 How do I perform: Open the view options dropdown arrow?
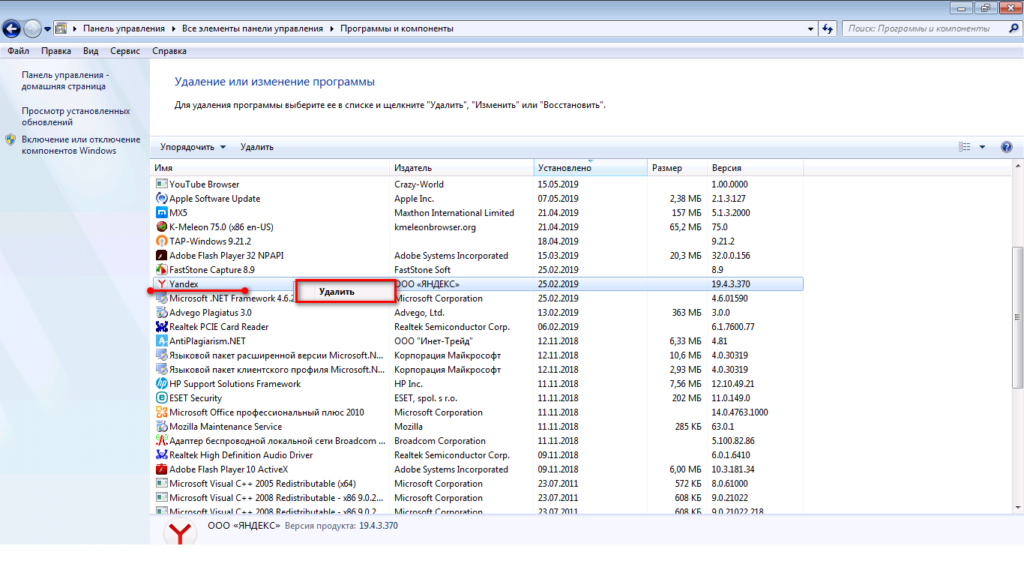point(982,147)
